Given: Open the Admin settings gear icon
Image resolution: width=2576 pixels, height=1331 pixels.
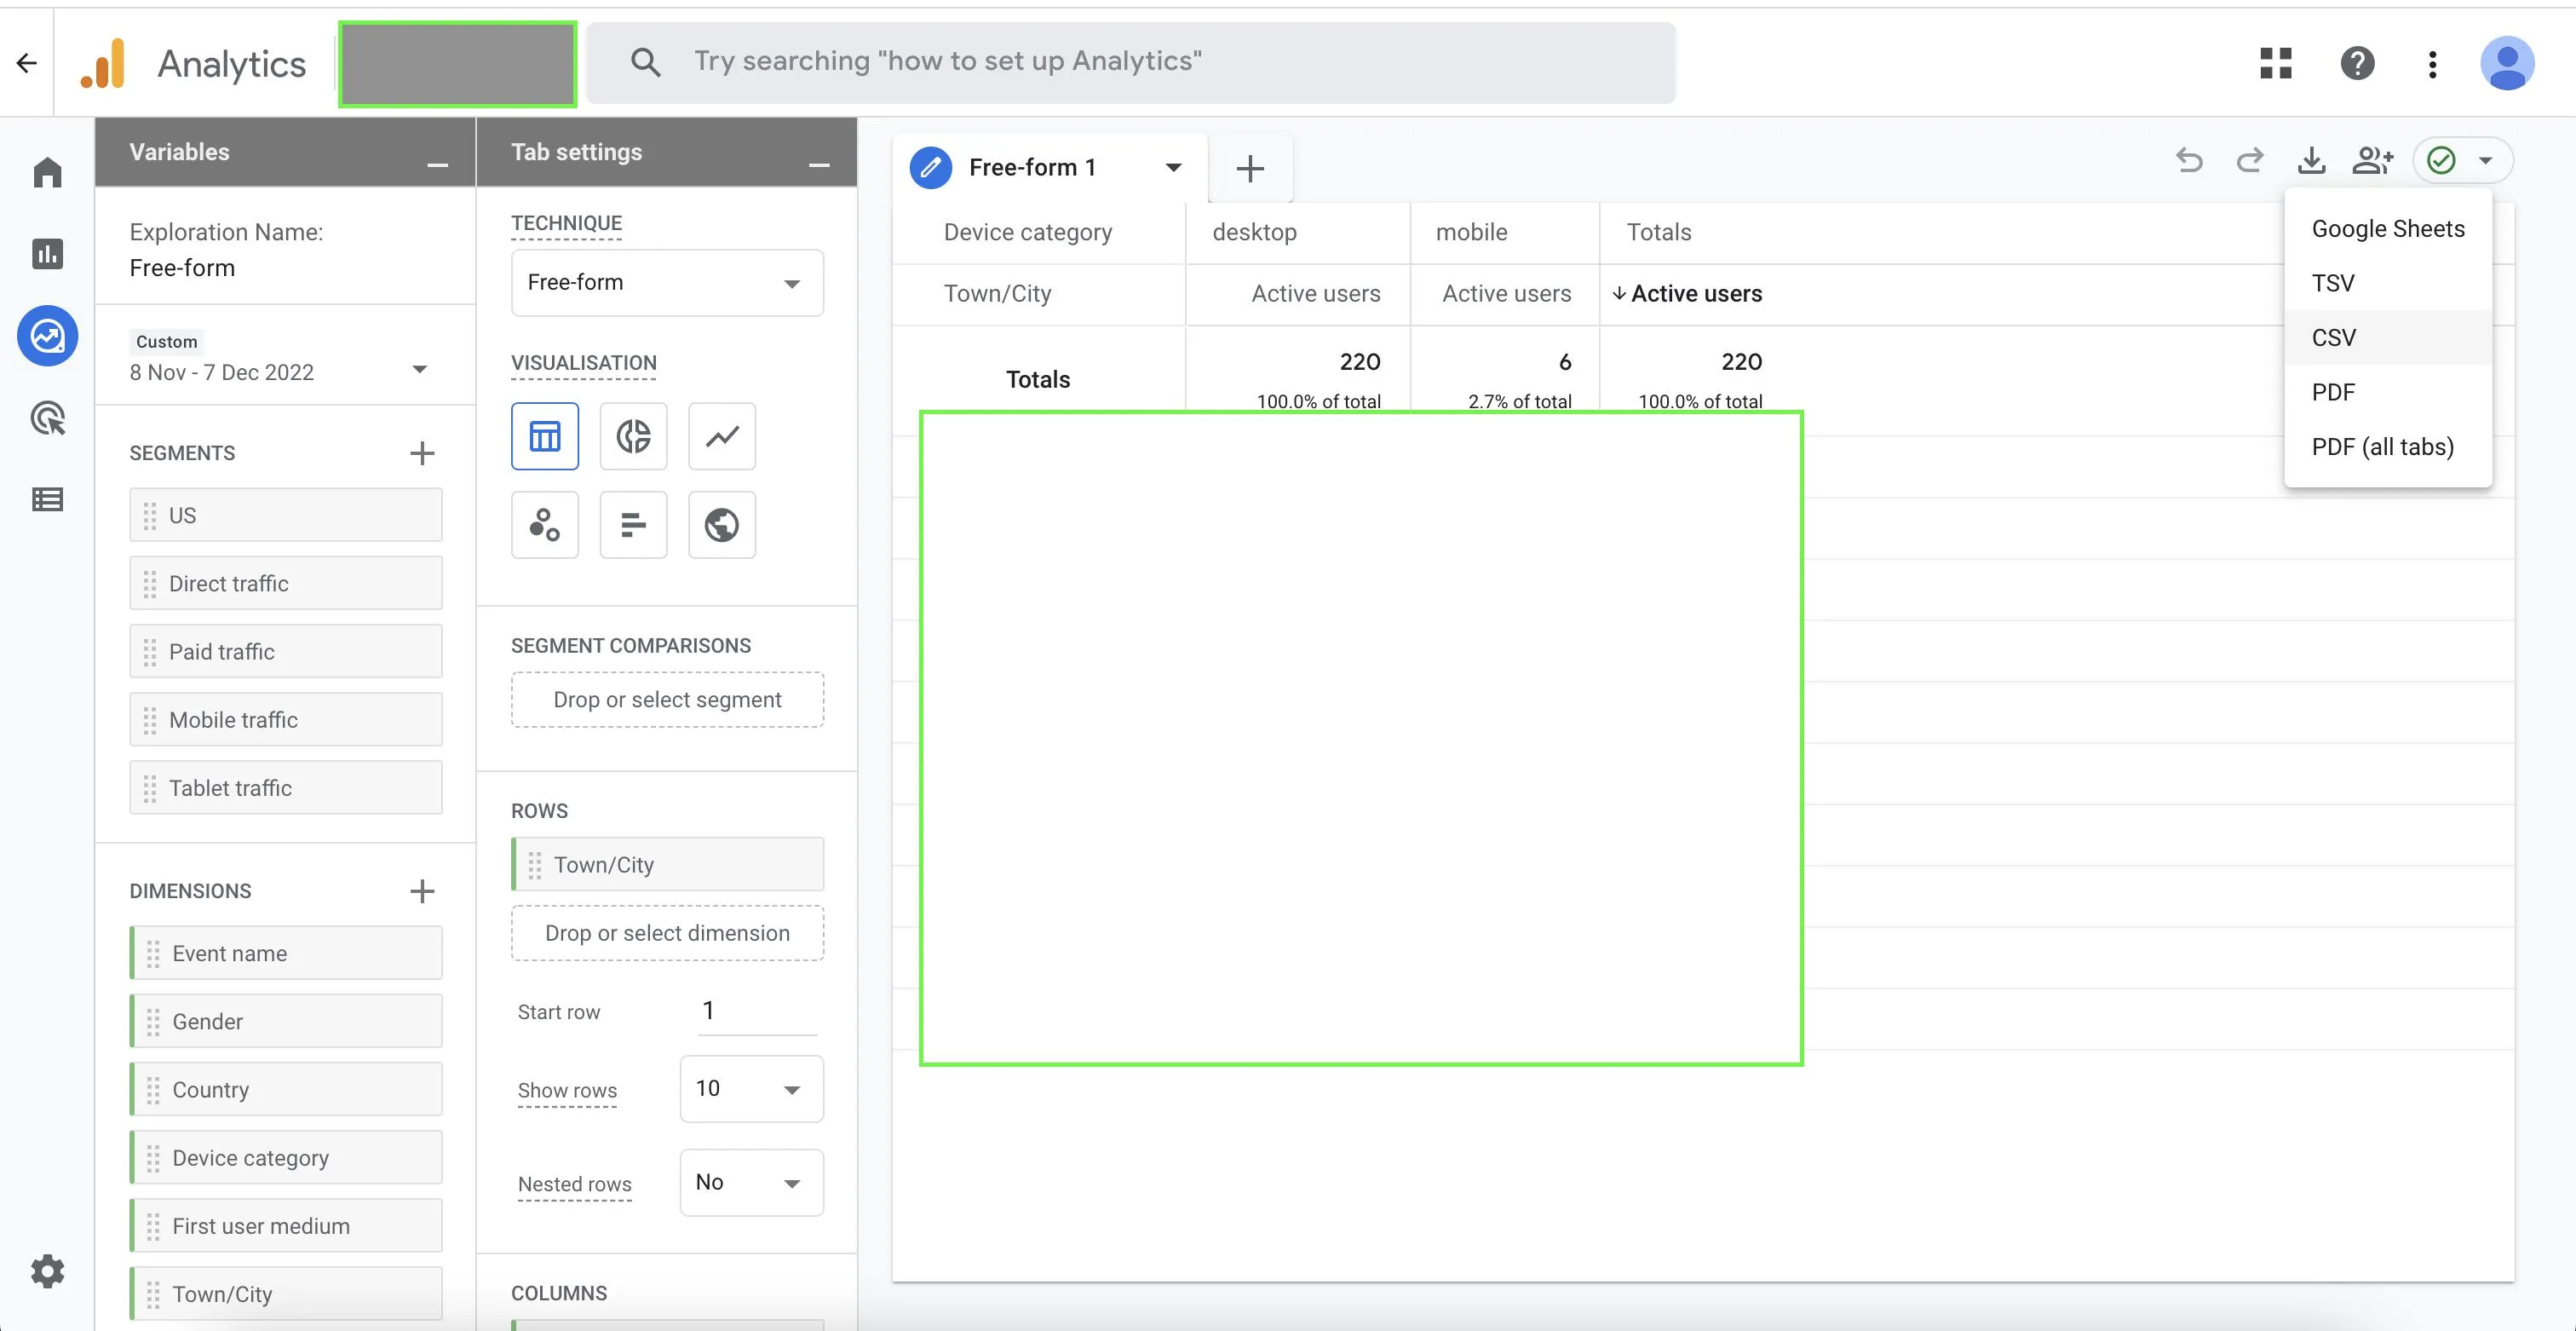Looking at the screenshot, I should click(x=48, y=1271).
